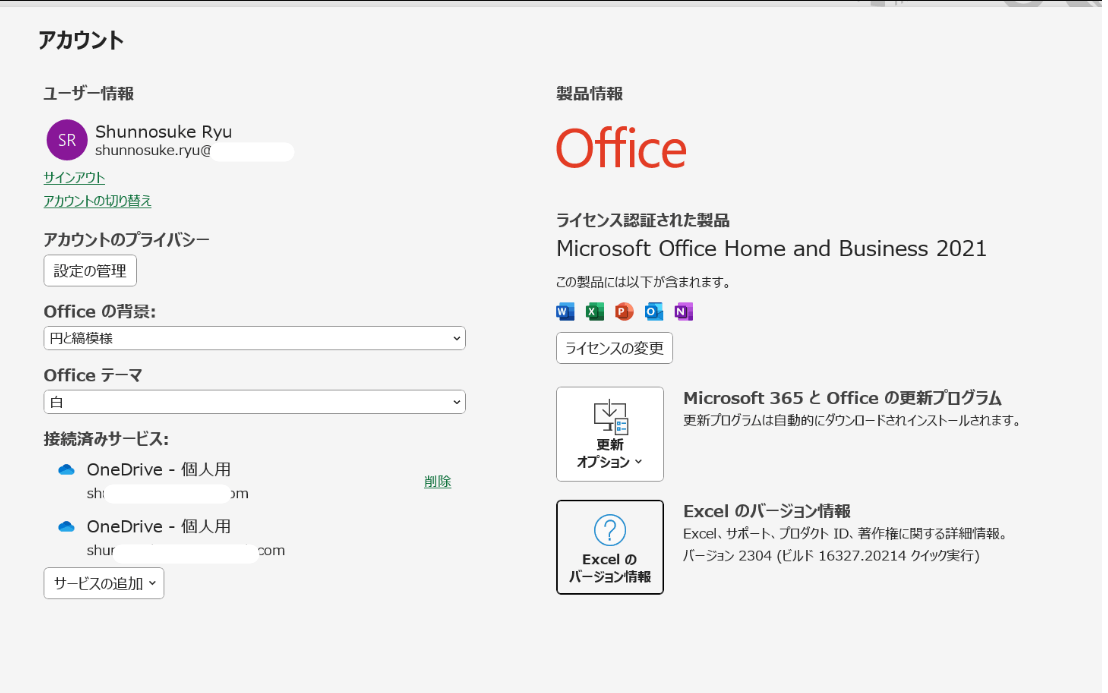Sign out via サインアウト link
The height and width of the screenshot is (693, 1108).
click(x=74, y=177)
